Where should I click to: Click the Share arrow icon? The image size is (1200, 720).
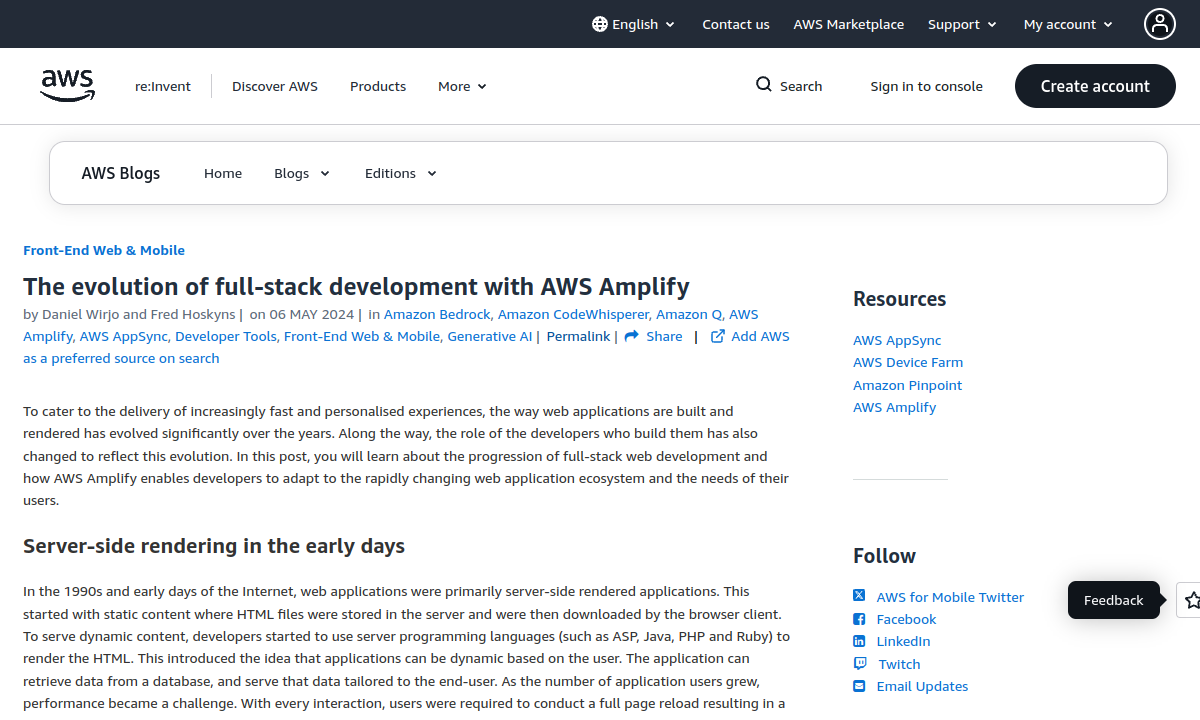pyautogui.click(x=632, y=336)
